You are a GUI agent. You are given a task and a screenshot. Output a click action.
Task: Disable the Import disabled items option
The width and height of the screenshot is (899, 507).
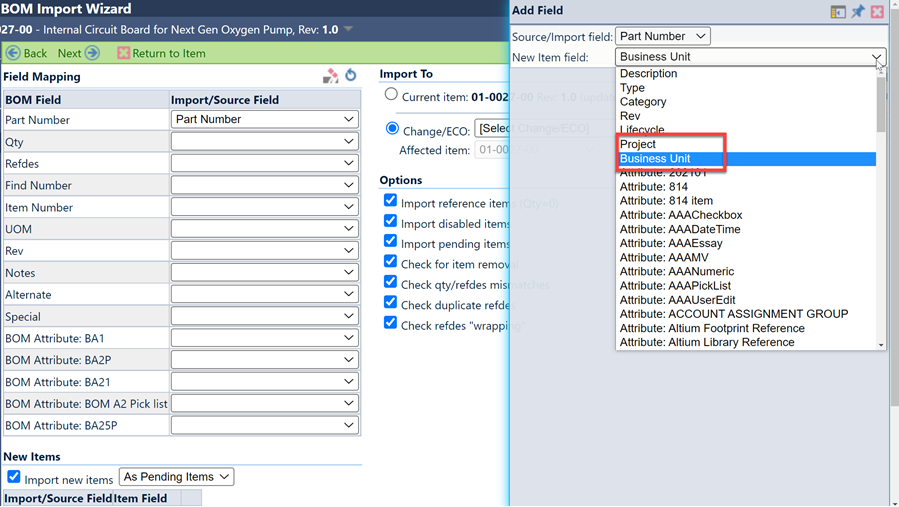390,222
